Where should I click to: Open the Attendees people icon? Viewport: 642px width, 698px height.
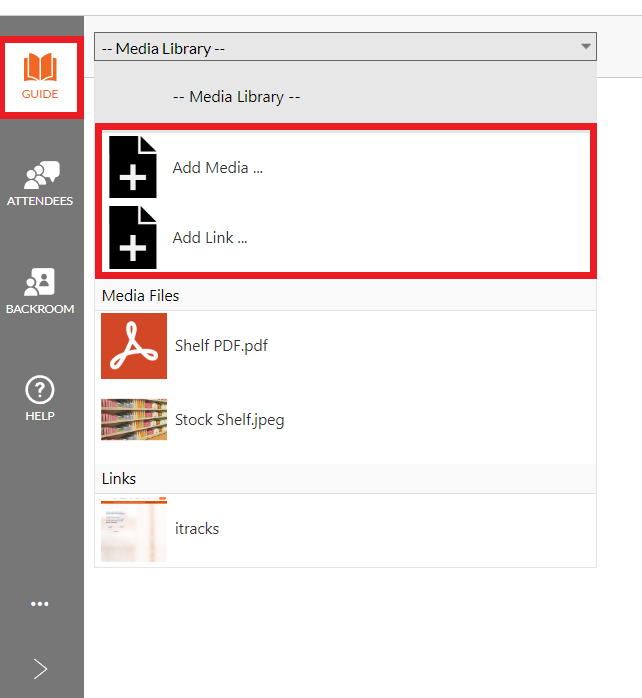point(41,175)
